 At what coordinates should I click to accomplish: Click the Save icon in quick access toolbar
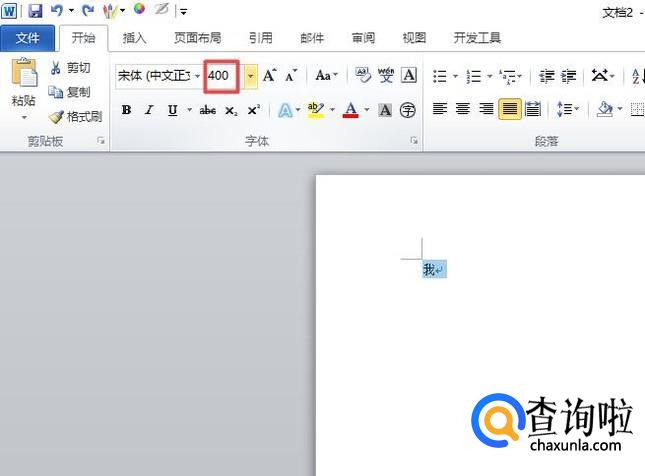coord(35,11)
